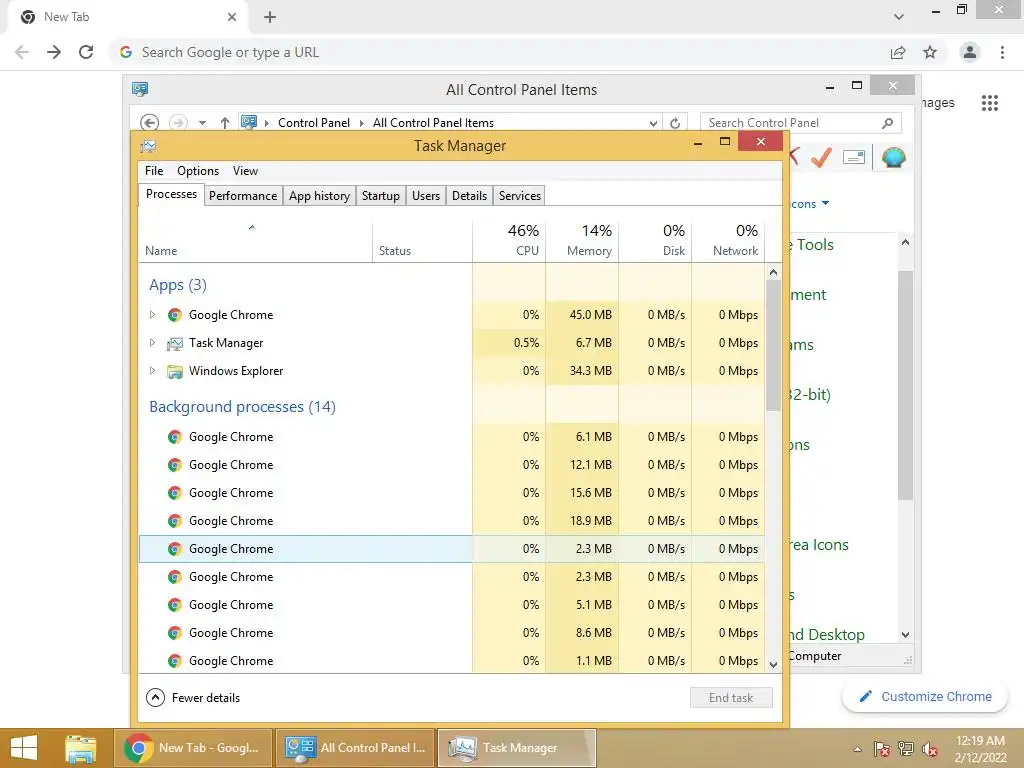Click the Search Control Panel field
The image size is (1024, 768).
(801, 123)
